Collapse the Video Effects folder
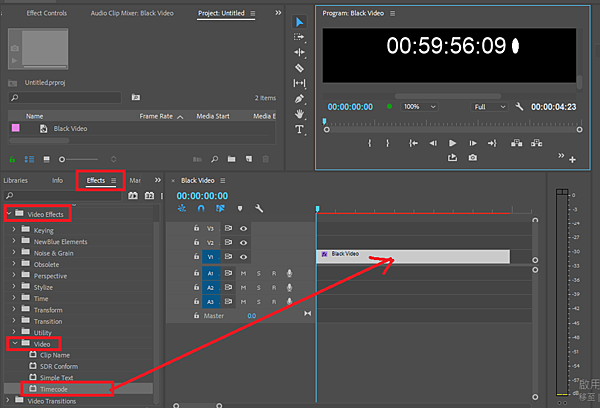Viewport: 600px width, 408px height. [x=8, y=213]
